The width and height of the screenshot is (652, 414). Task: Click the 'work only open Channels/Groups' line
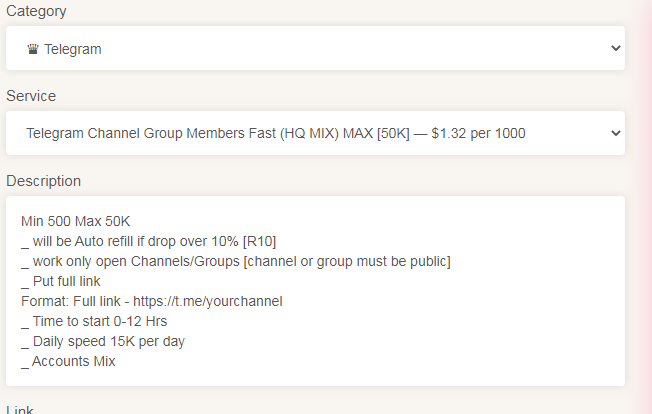tap(236, 261)
